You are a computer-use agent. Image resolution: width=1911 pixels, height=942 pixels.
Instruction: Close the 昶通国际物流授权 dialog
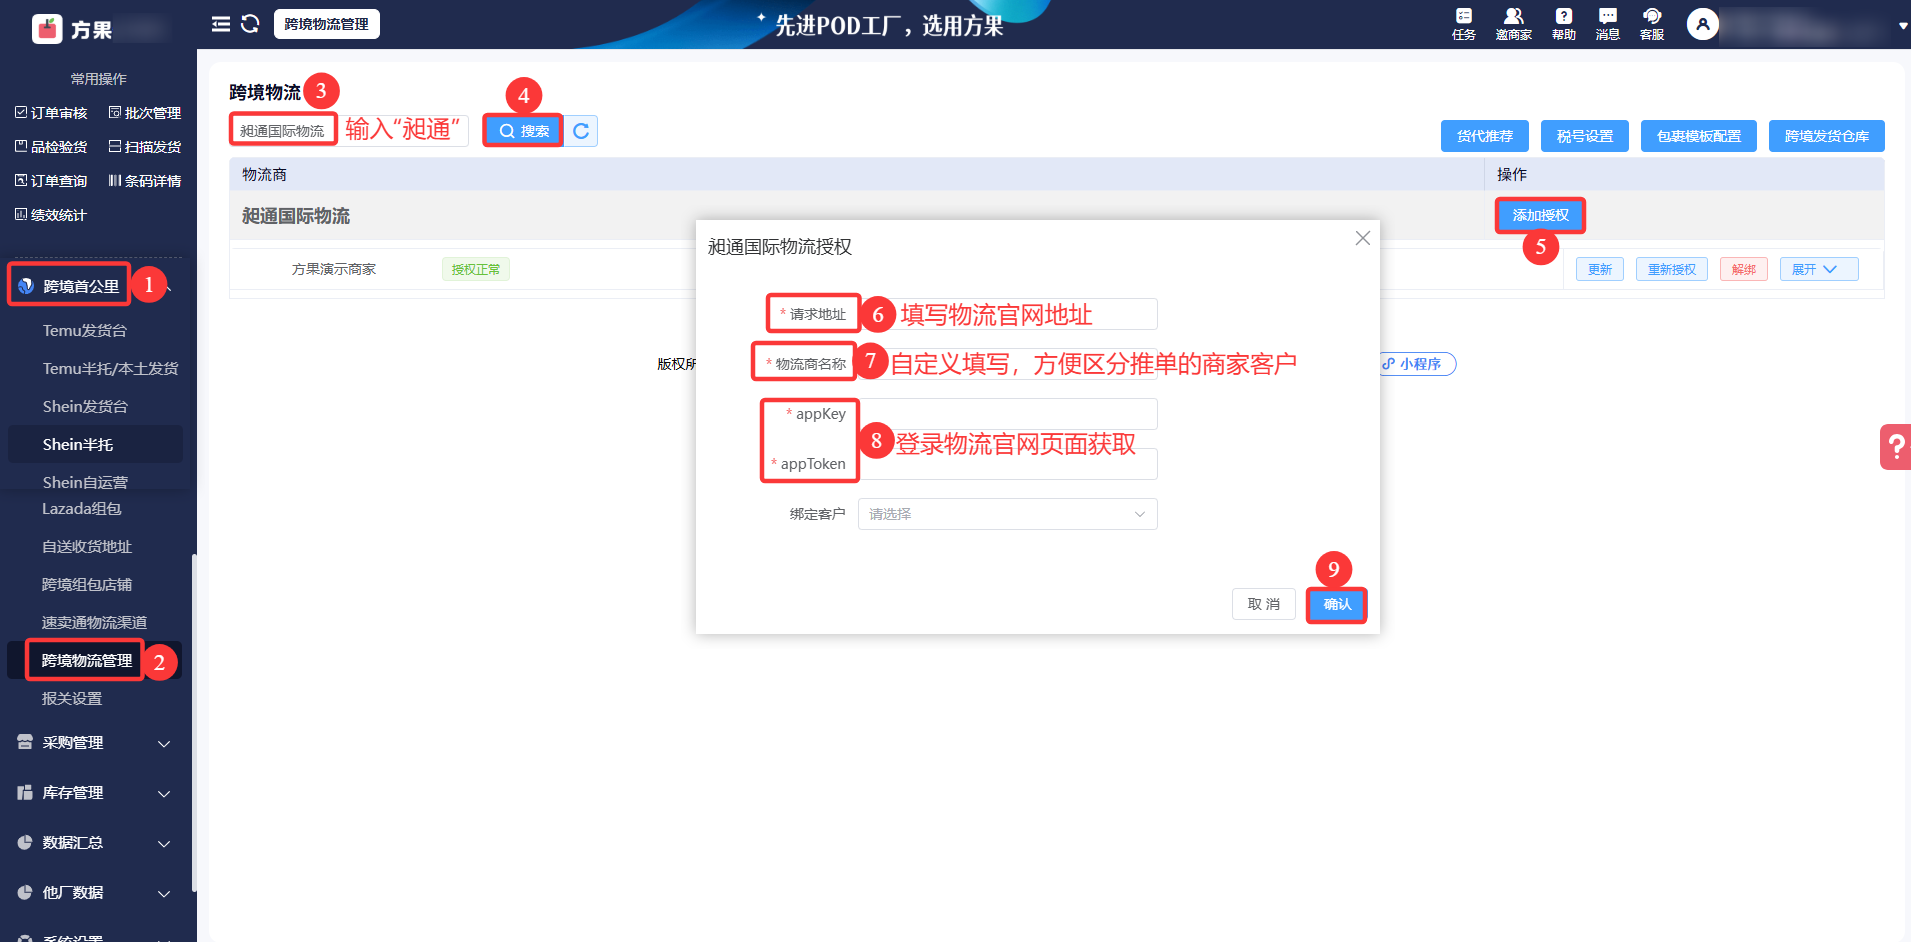[1362, 238]
